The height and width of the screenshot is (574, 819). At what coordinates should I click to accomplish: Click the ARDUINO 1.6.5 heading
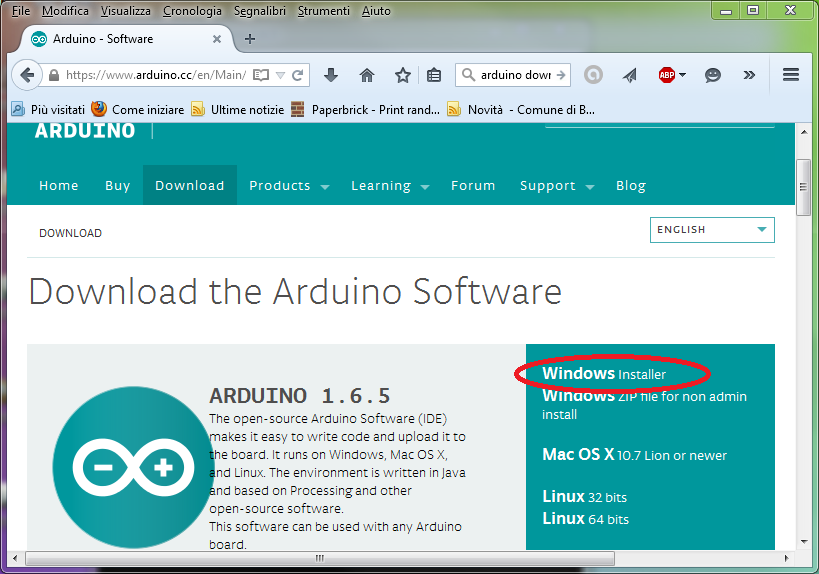(299, 396)
